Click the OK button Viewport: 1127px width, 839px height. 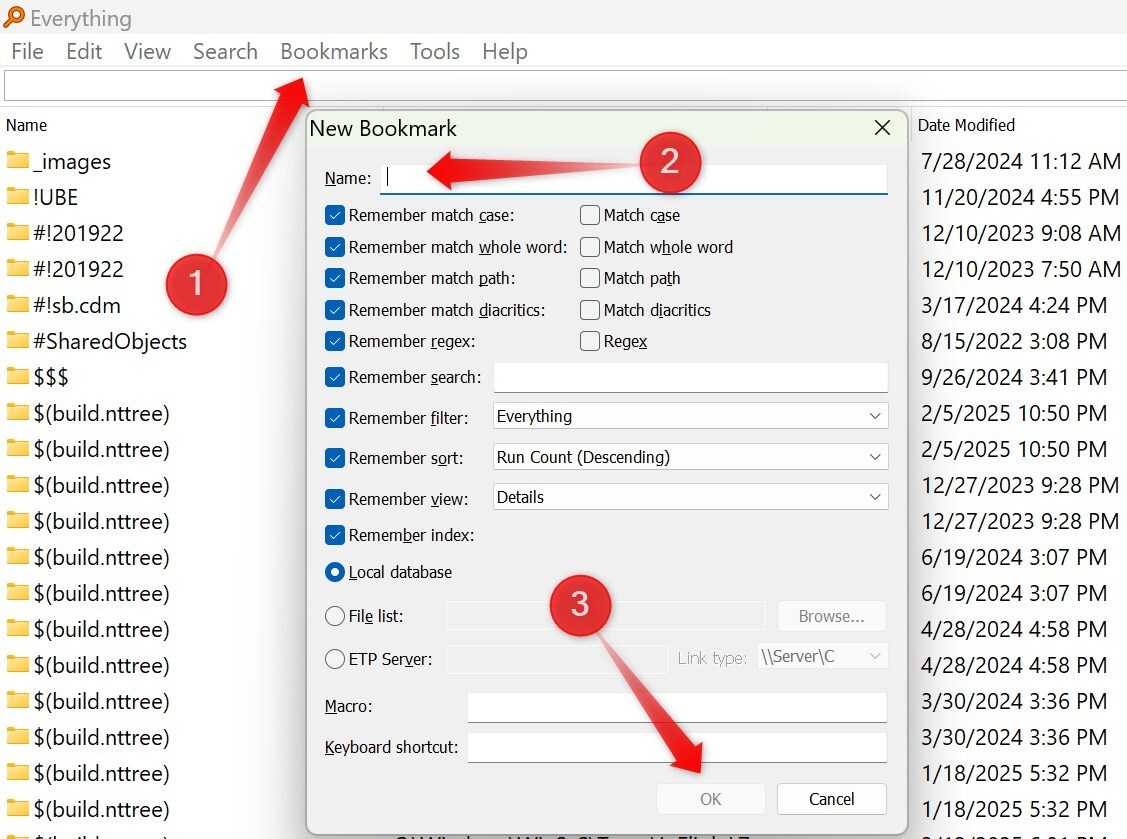click(x=709, y=798)
